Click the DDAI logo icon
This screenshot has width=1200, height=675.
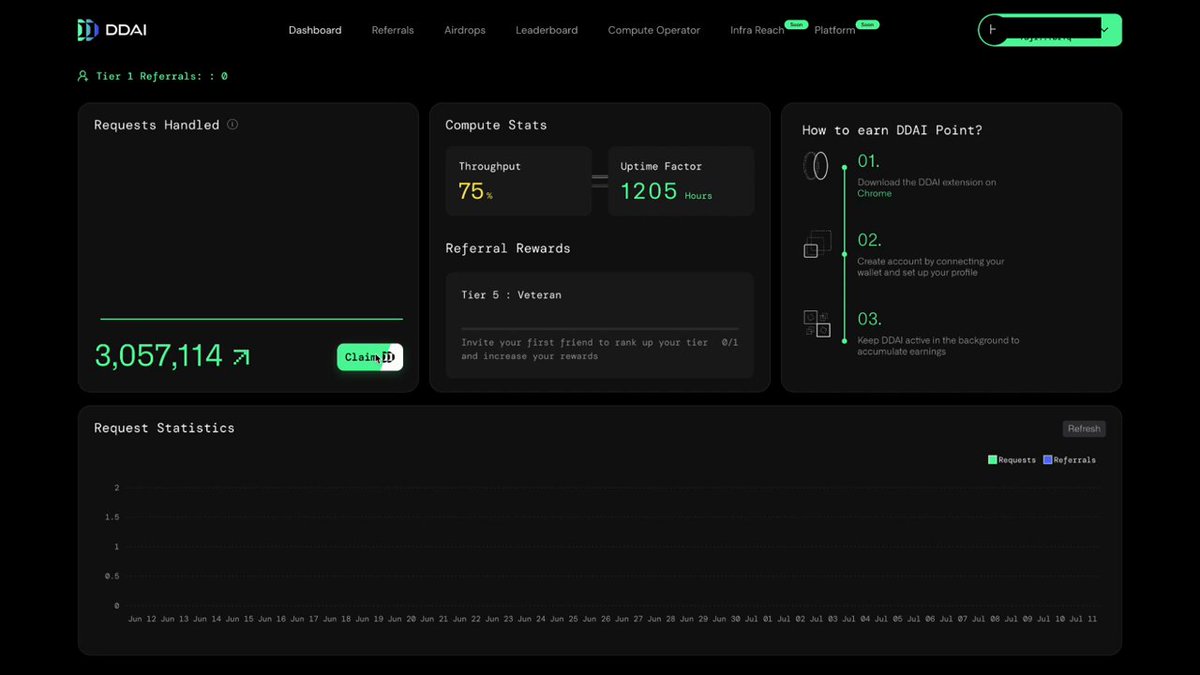[x=88, y=30]
